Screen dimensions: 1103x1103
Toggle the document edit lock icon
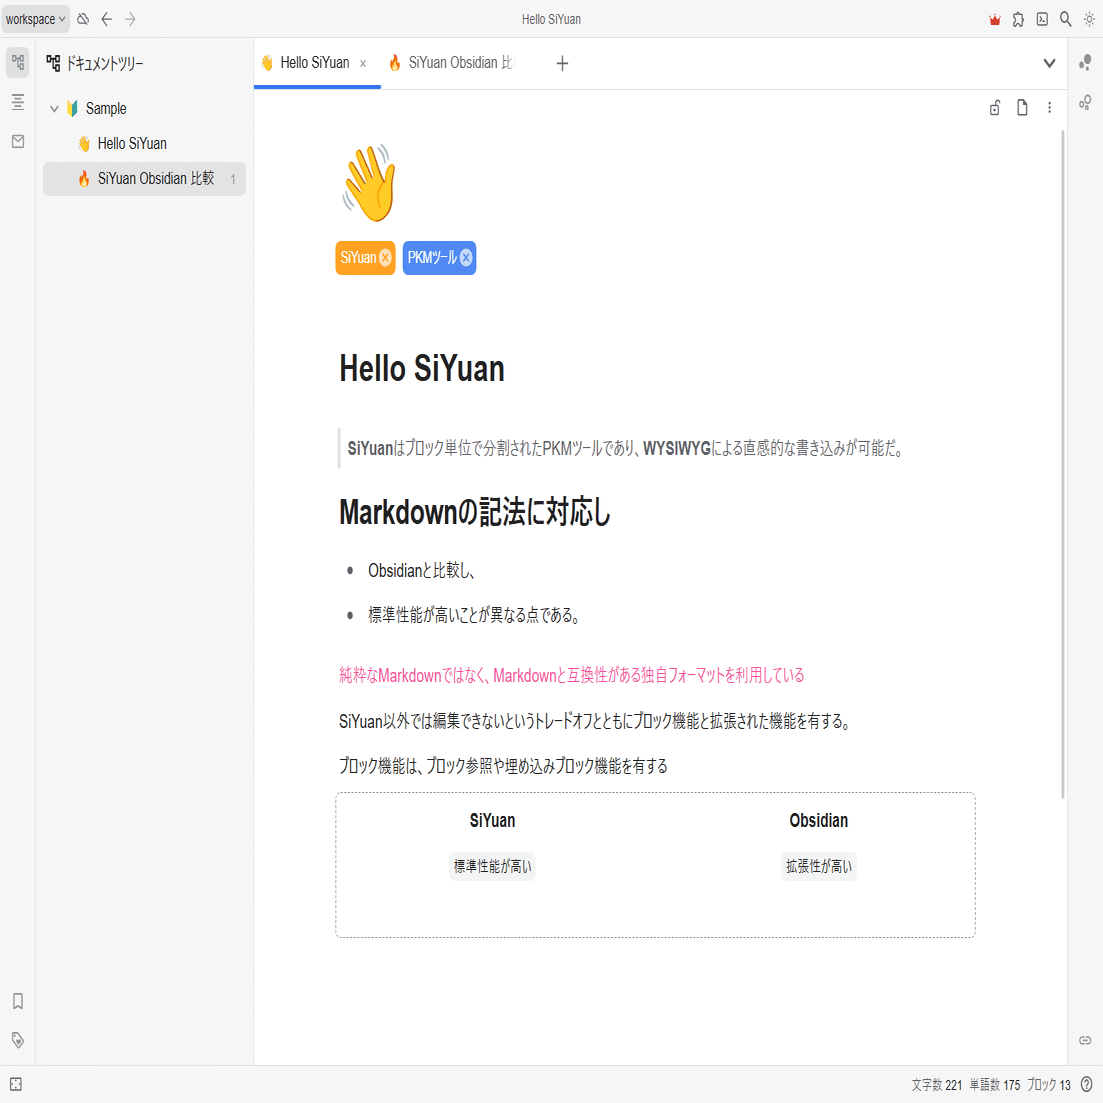[995, 108]
